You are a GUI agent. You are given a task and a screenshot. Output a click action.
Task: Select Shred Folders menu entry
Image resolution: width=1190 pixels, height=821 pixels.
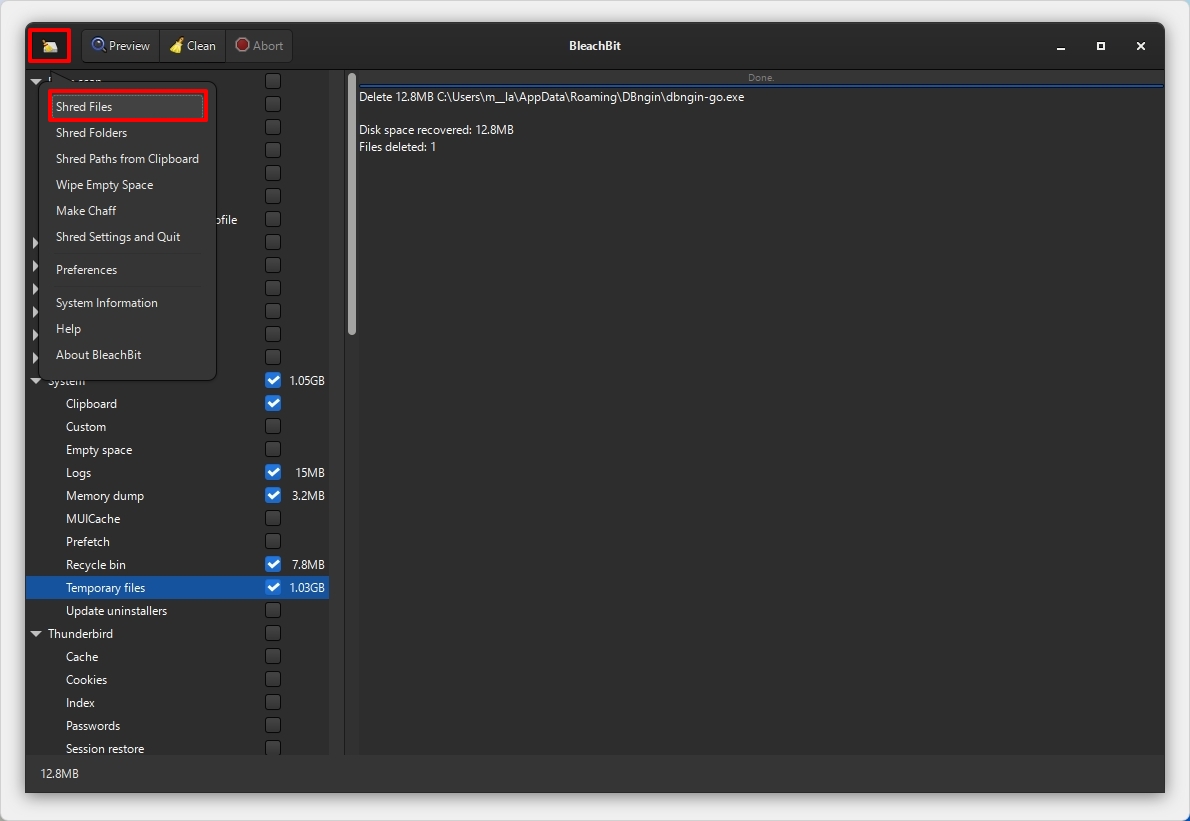[x=128, y=133]
